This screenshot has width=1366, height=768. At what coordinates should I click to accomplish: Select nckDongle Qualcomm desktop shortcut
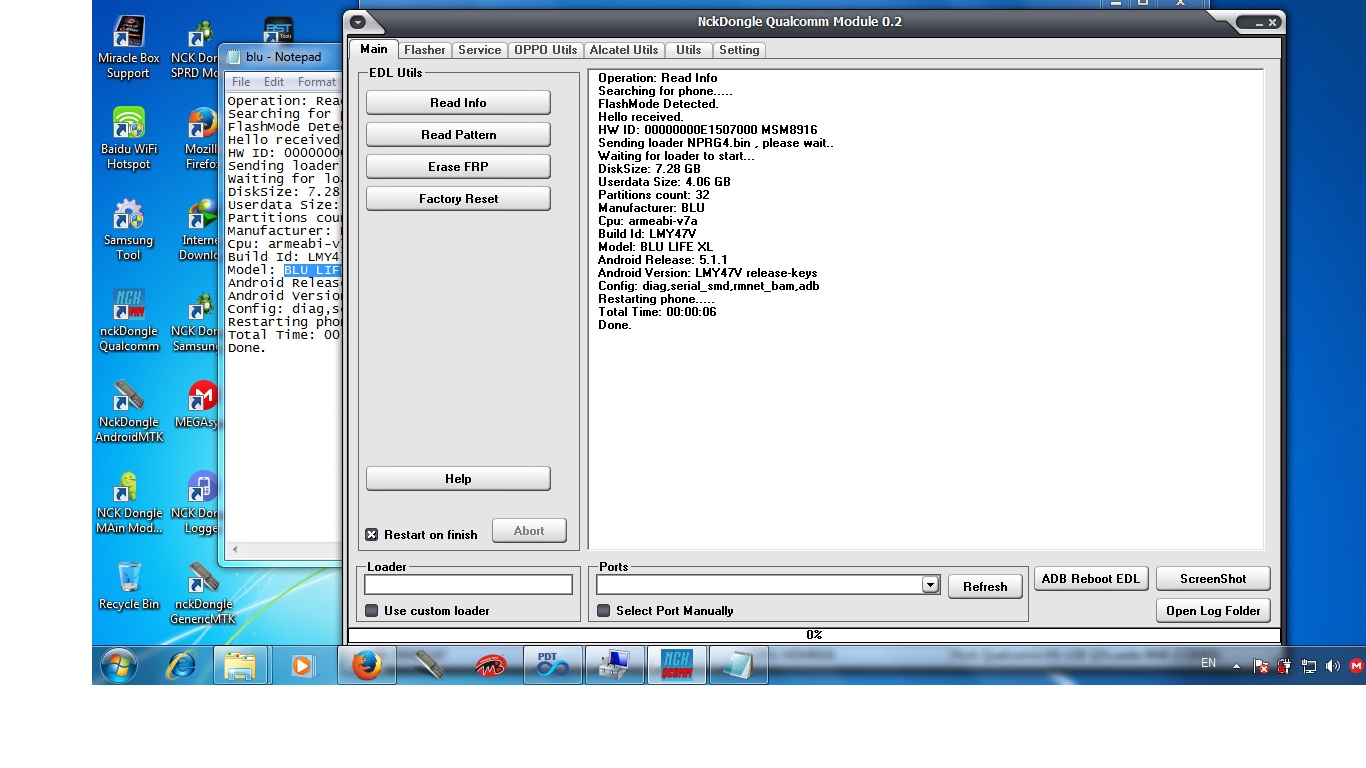click(128, 321)
